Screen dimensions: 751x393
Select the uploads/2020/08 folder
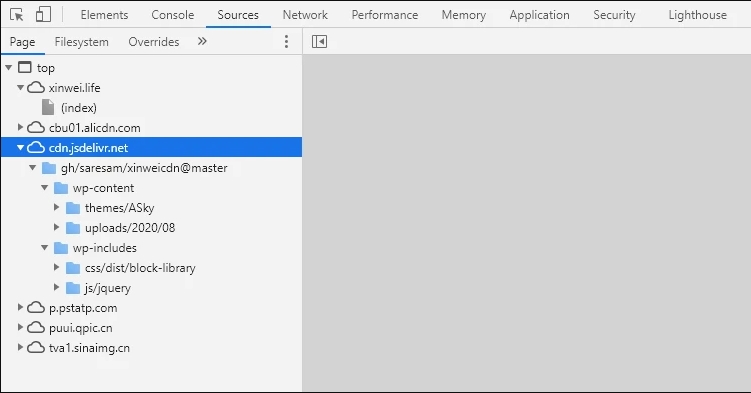point(130,228)
